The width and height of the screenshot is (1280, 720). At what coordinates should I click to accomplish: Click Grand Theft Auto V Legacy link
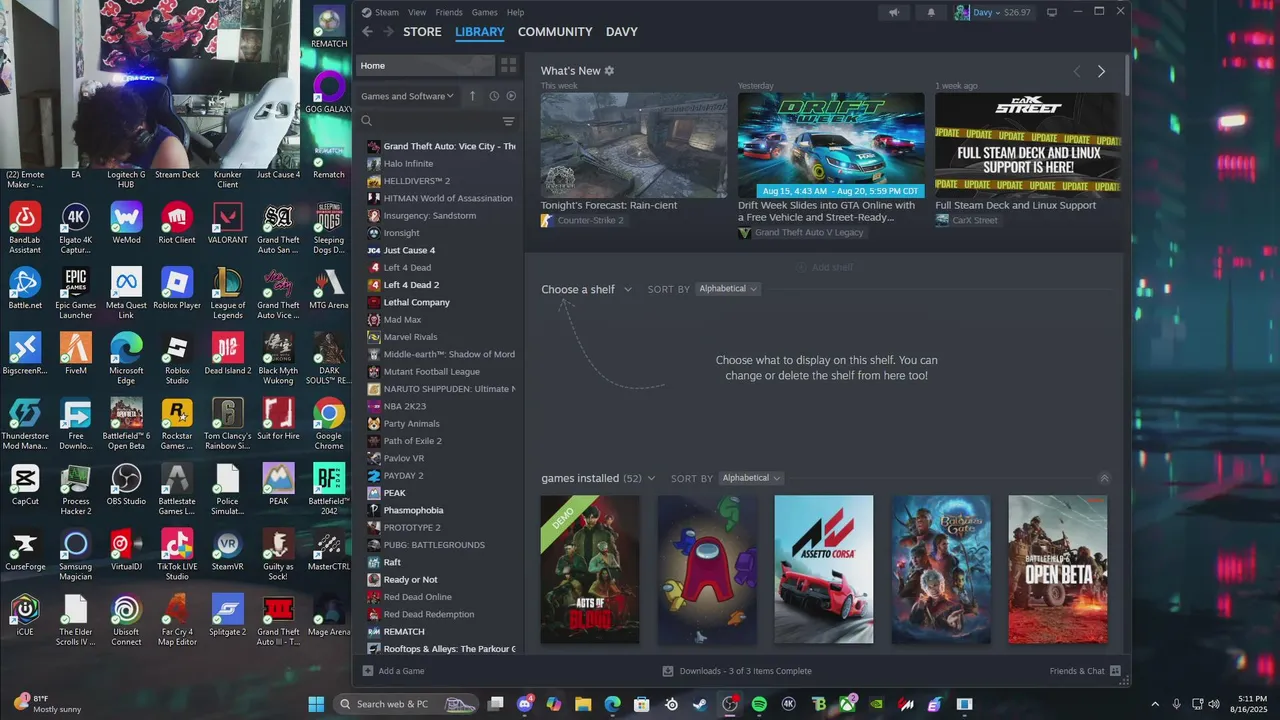[809, 233]
